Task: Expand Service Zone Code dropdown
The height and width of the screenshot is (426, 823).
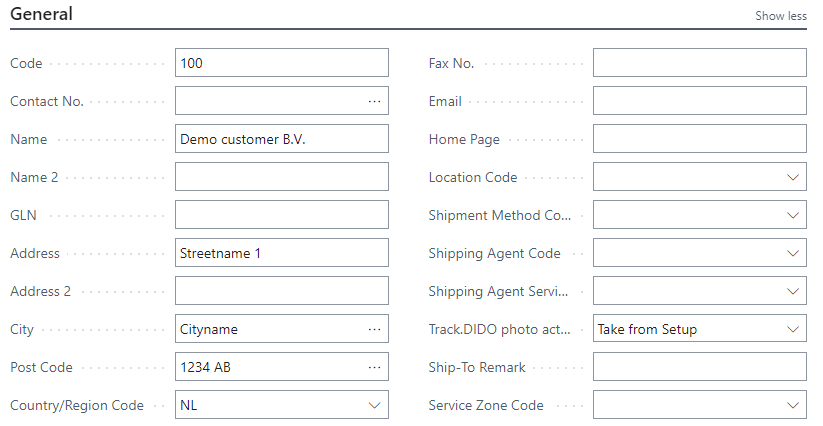Action: click(x=793, y=405)
